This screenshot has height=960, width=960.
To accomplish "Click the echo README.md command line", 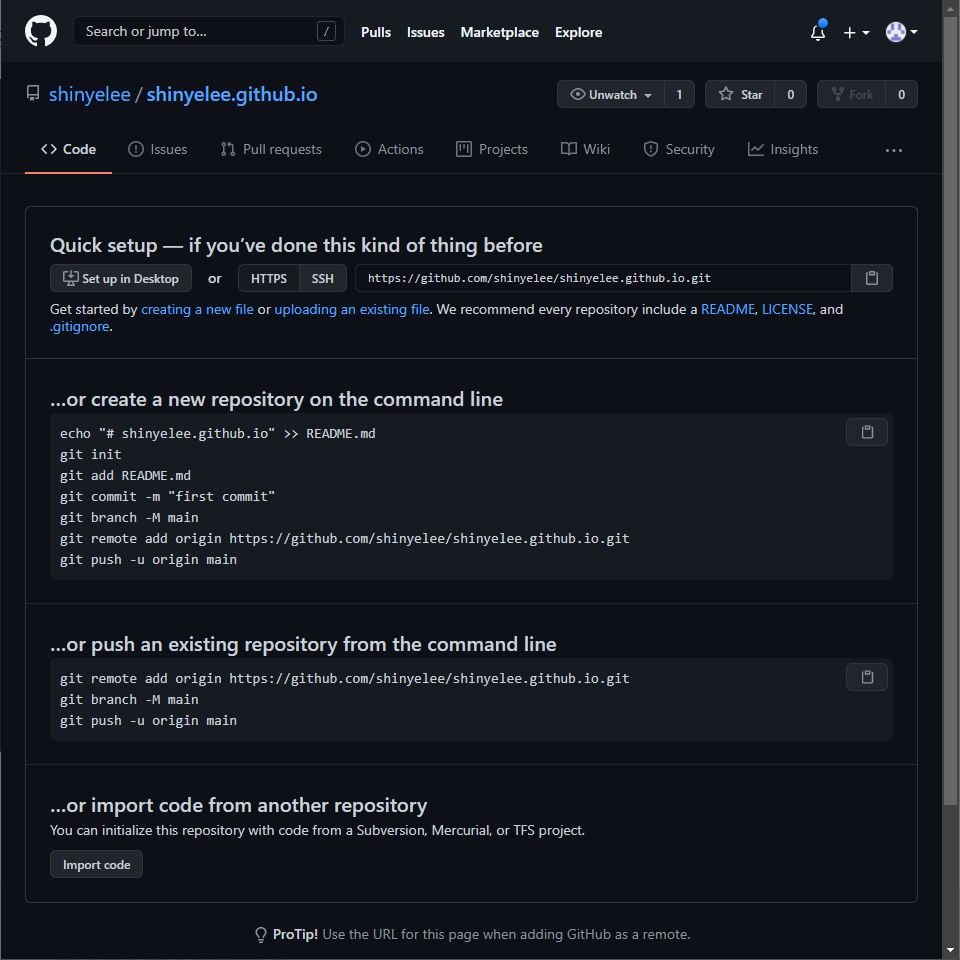I will pos(218,433).
